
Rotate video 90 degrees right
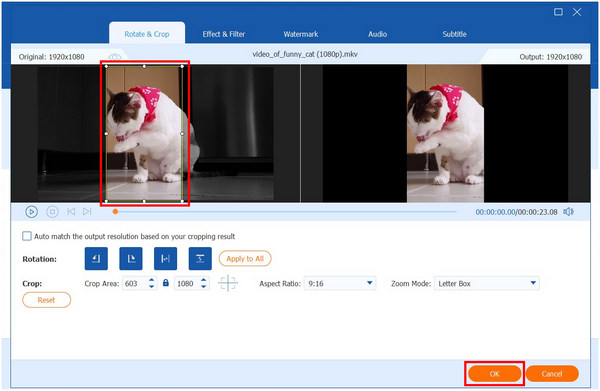pos(131,259)
